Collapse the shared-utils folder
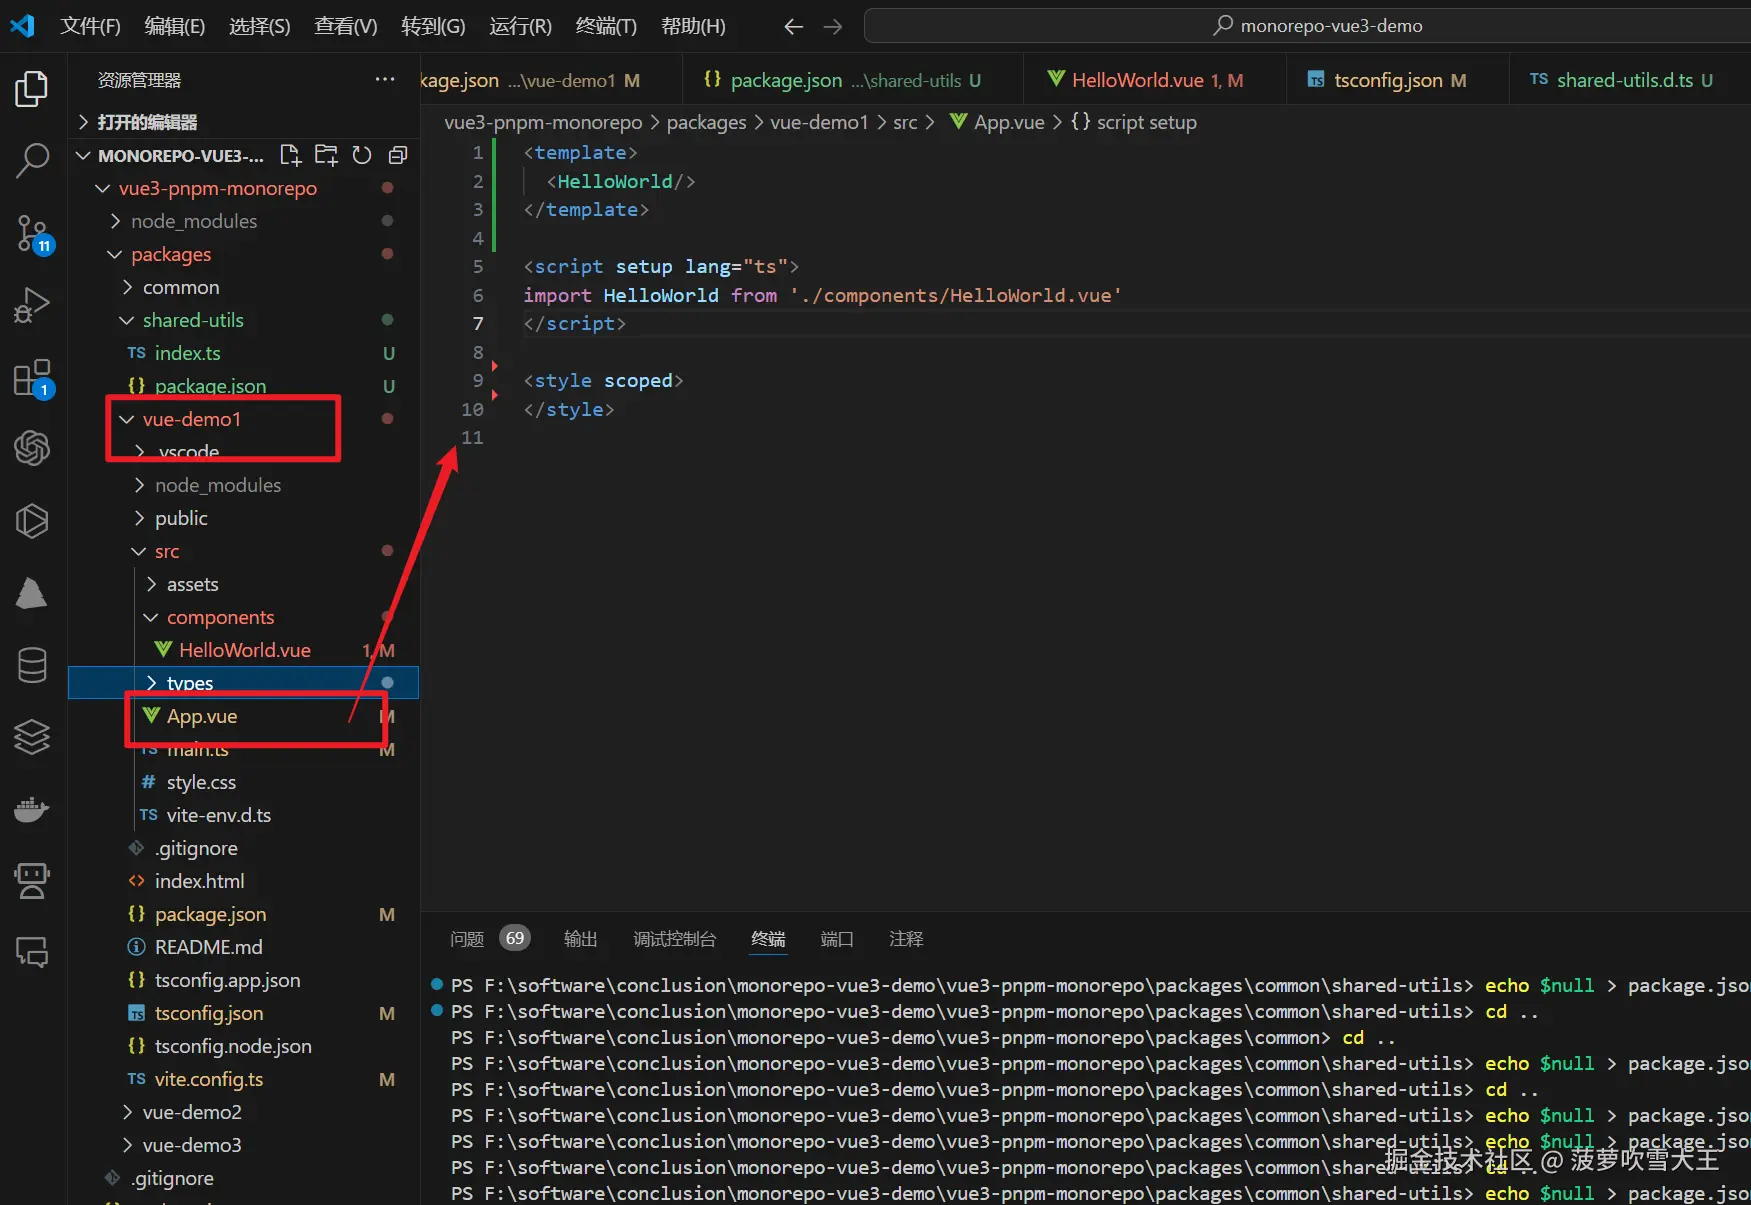The image size is (1751, 1205). (x=192, y=320)
